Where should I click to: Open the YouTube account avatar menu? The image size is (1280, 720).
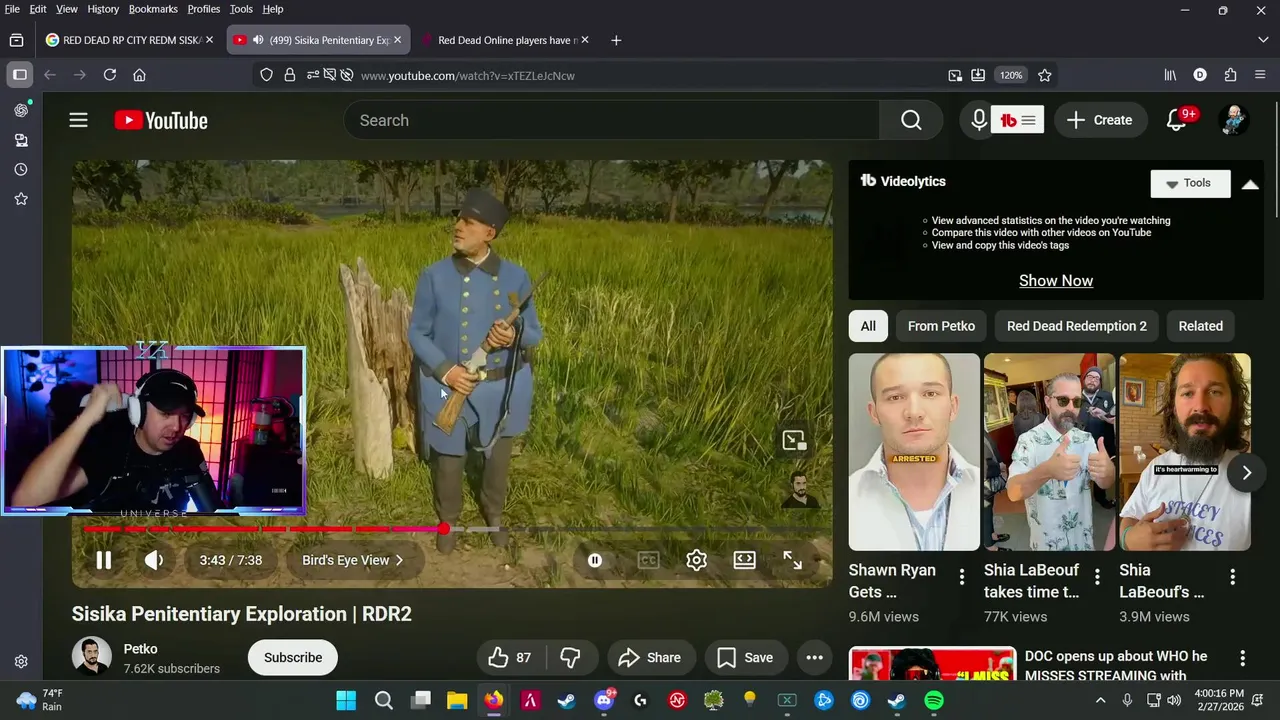point(1233,120)
